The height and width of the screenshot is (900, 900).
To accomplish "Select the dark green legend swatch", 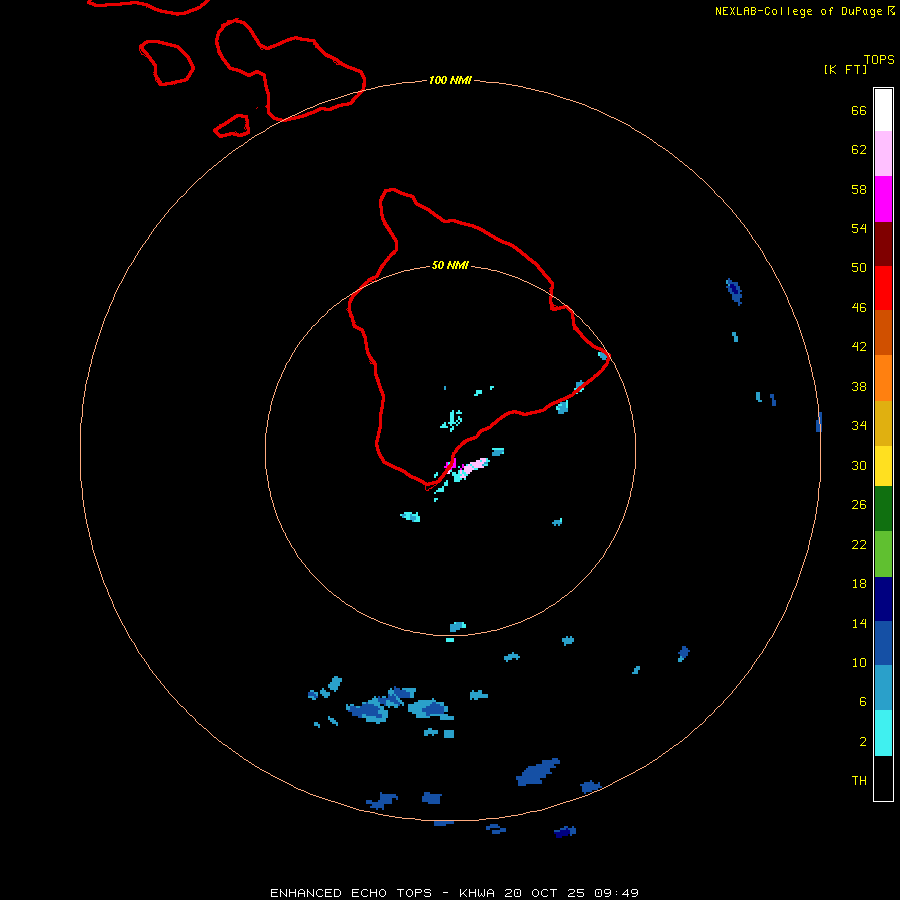I will [x=883, y=509].
